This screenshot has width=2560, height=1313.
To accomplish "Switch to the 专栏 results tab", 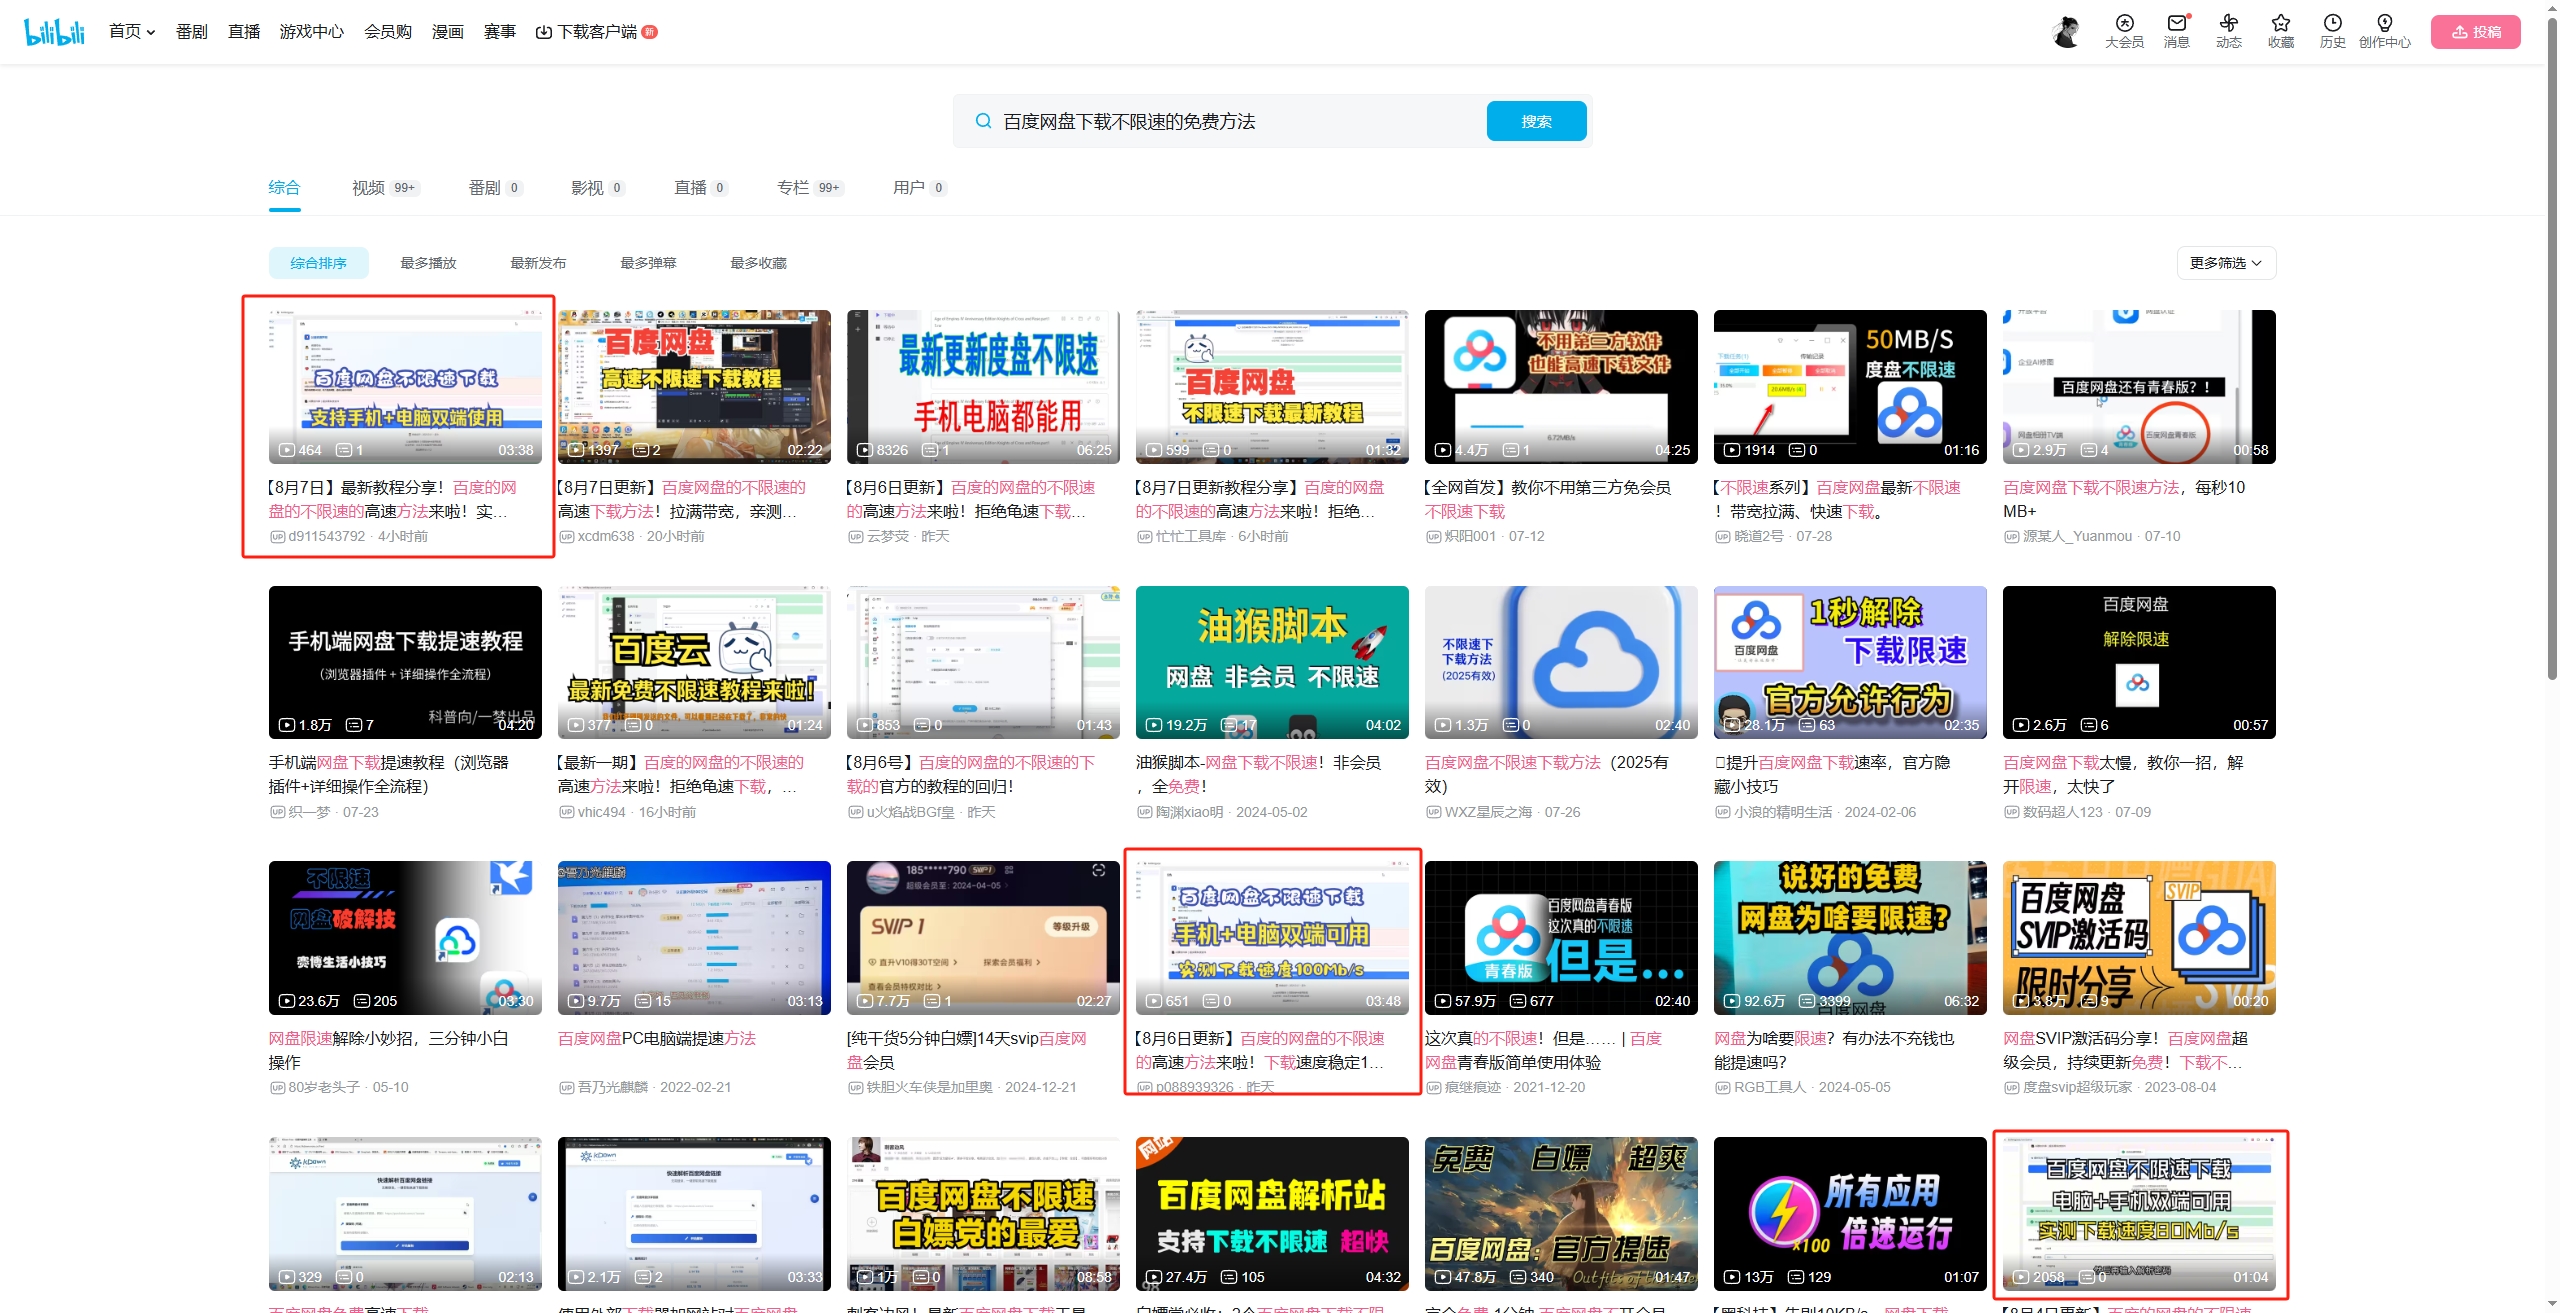I will click(x=793, y=187).
